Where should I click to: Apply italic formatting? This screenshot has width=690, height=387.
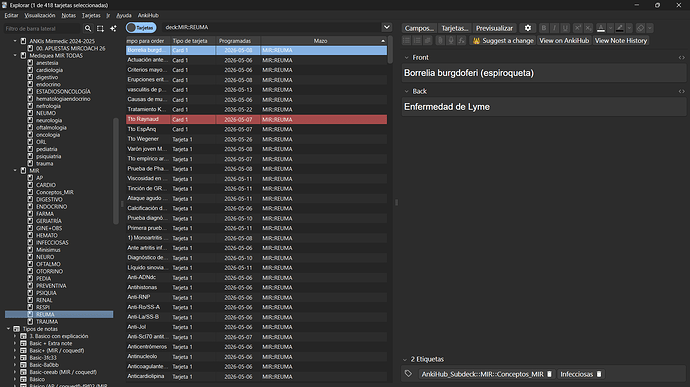(x=554, y=28)
